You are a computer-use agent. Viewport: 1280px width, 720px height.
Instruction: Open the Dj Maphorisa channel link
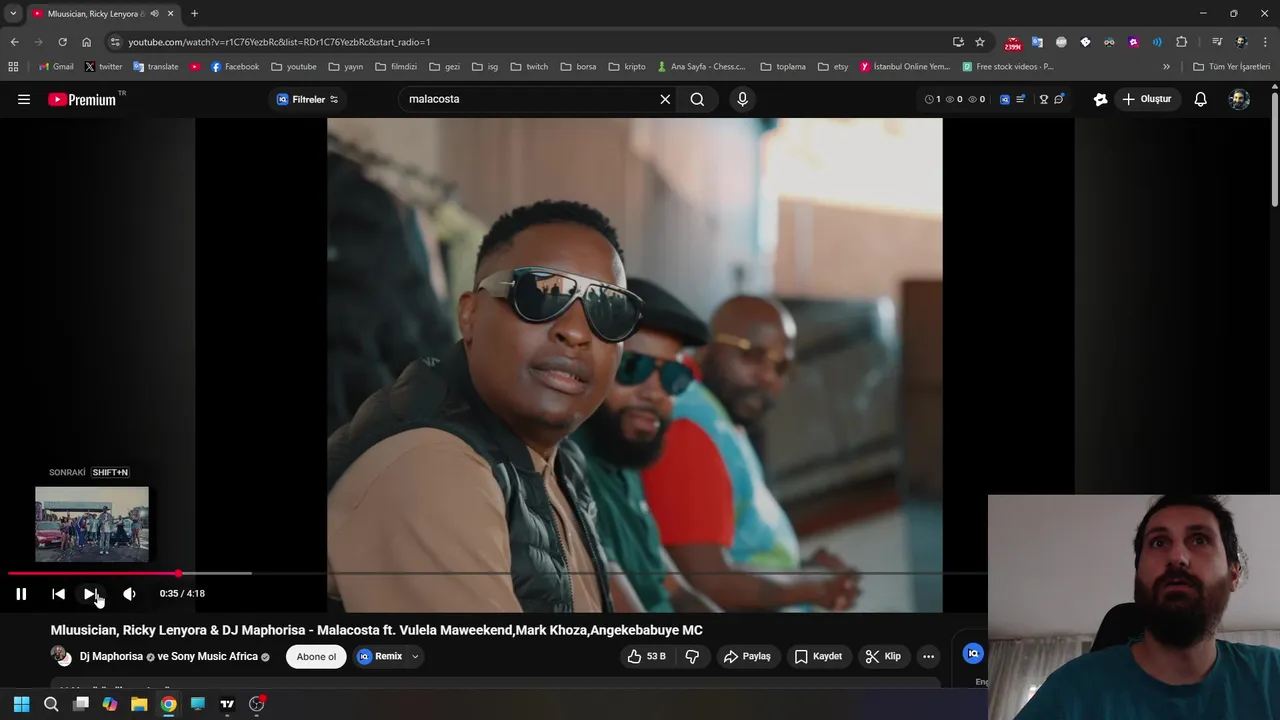pyautogui.click(x=111, y=657)
